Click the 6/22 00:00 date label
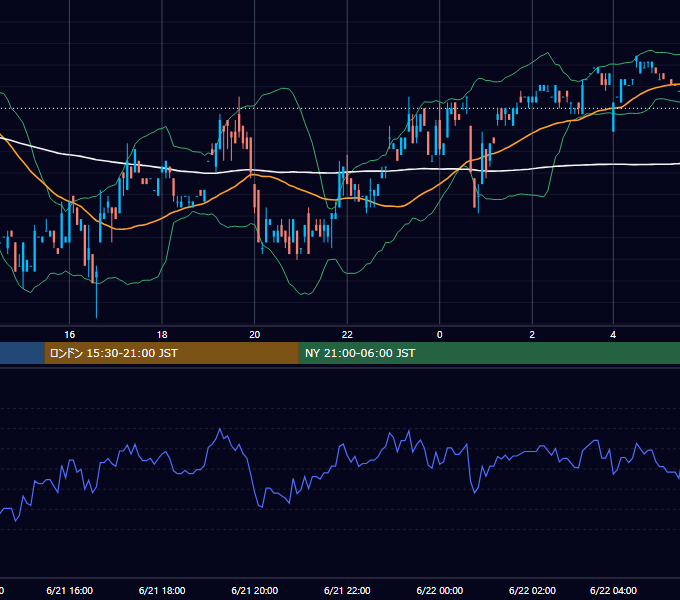This screenshot has height=600, width=680. [x=439, y=590]
